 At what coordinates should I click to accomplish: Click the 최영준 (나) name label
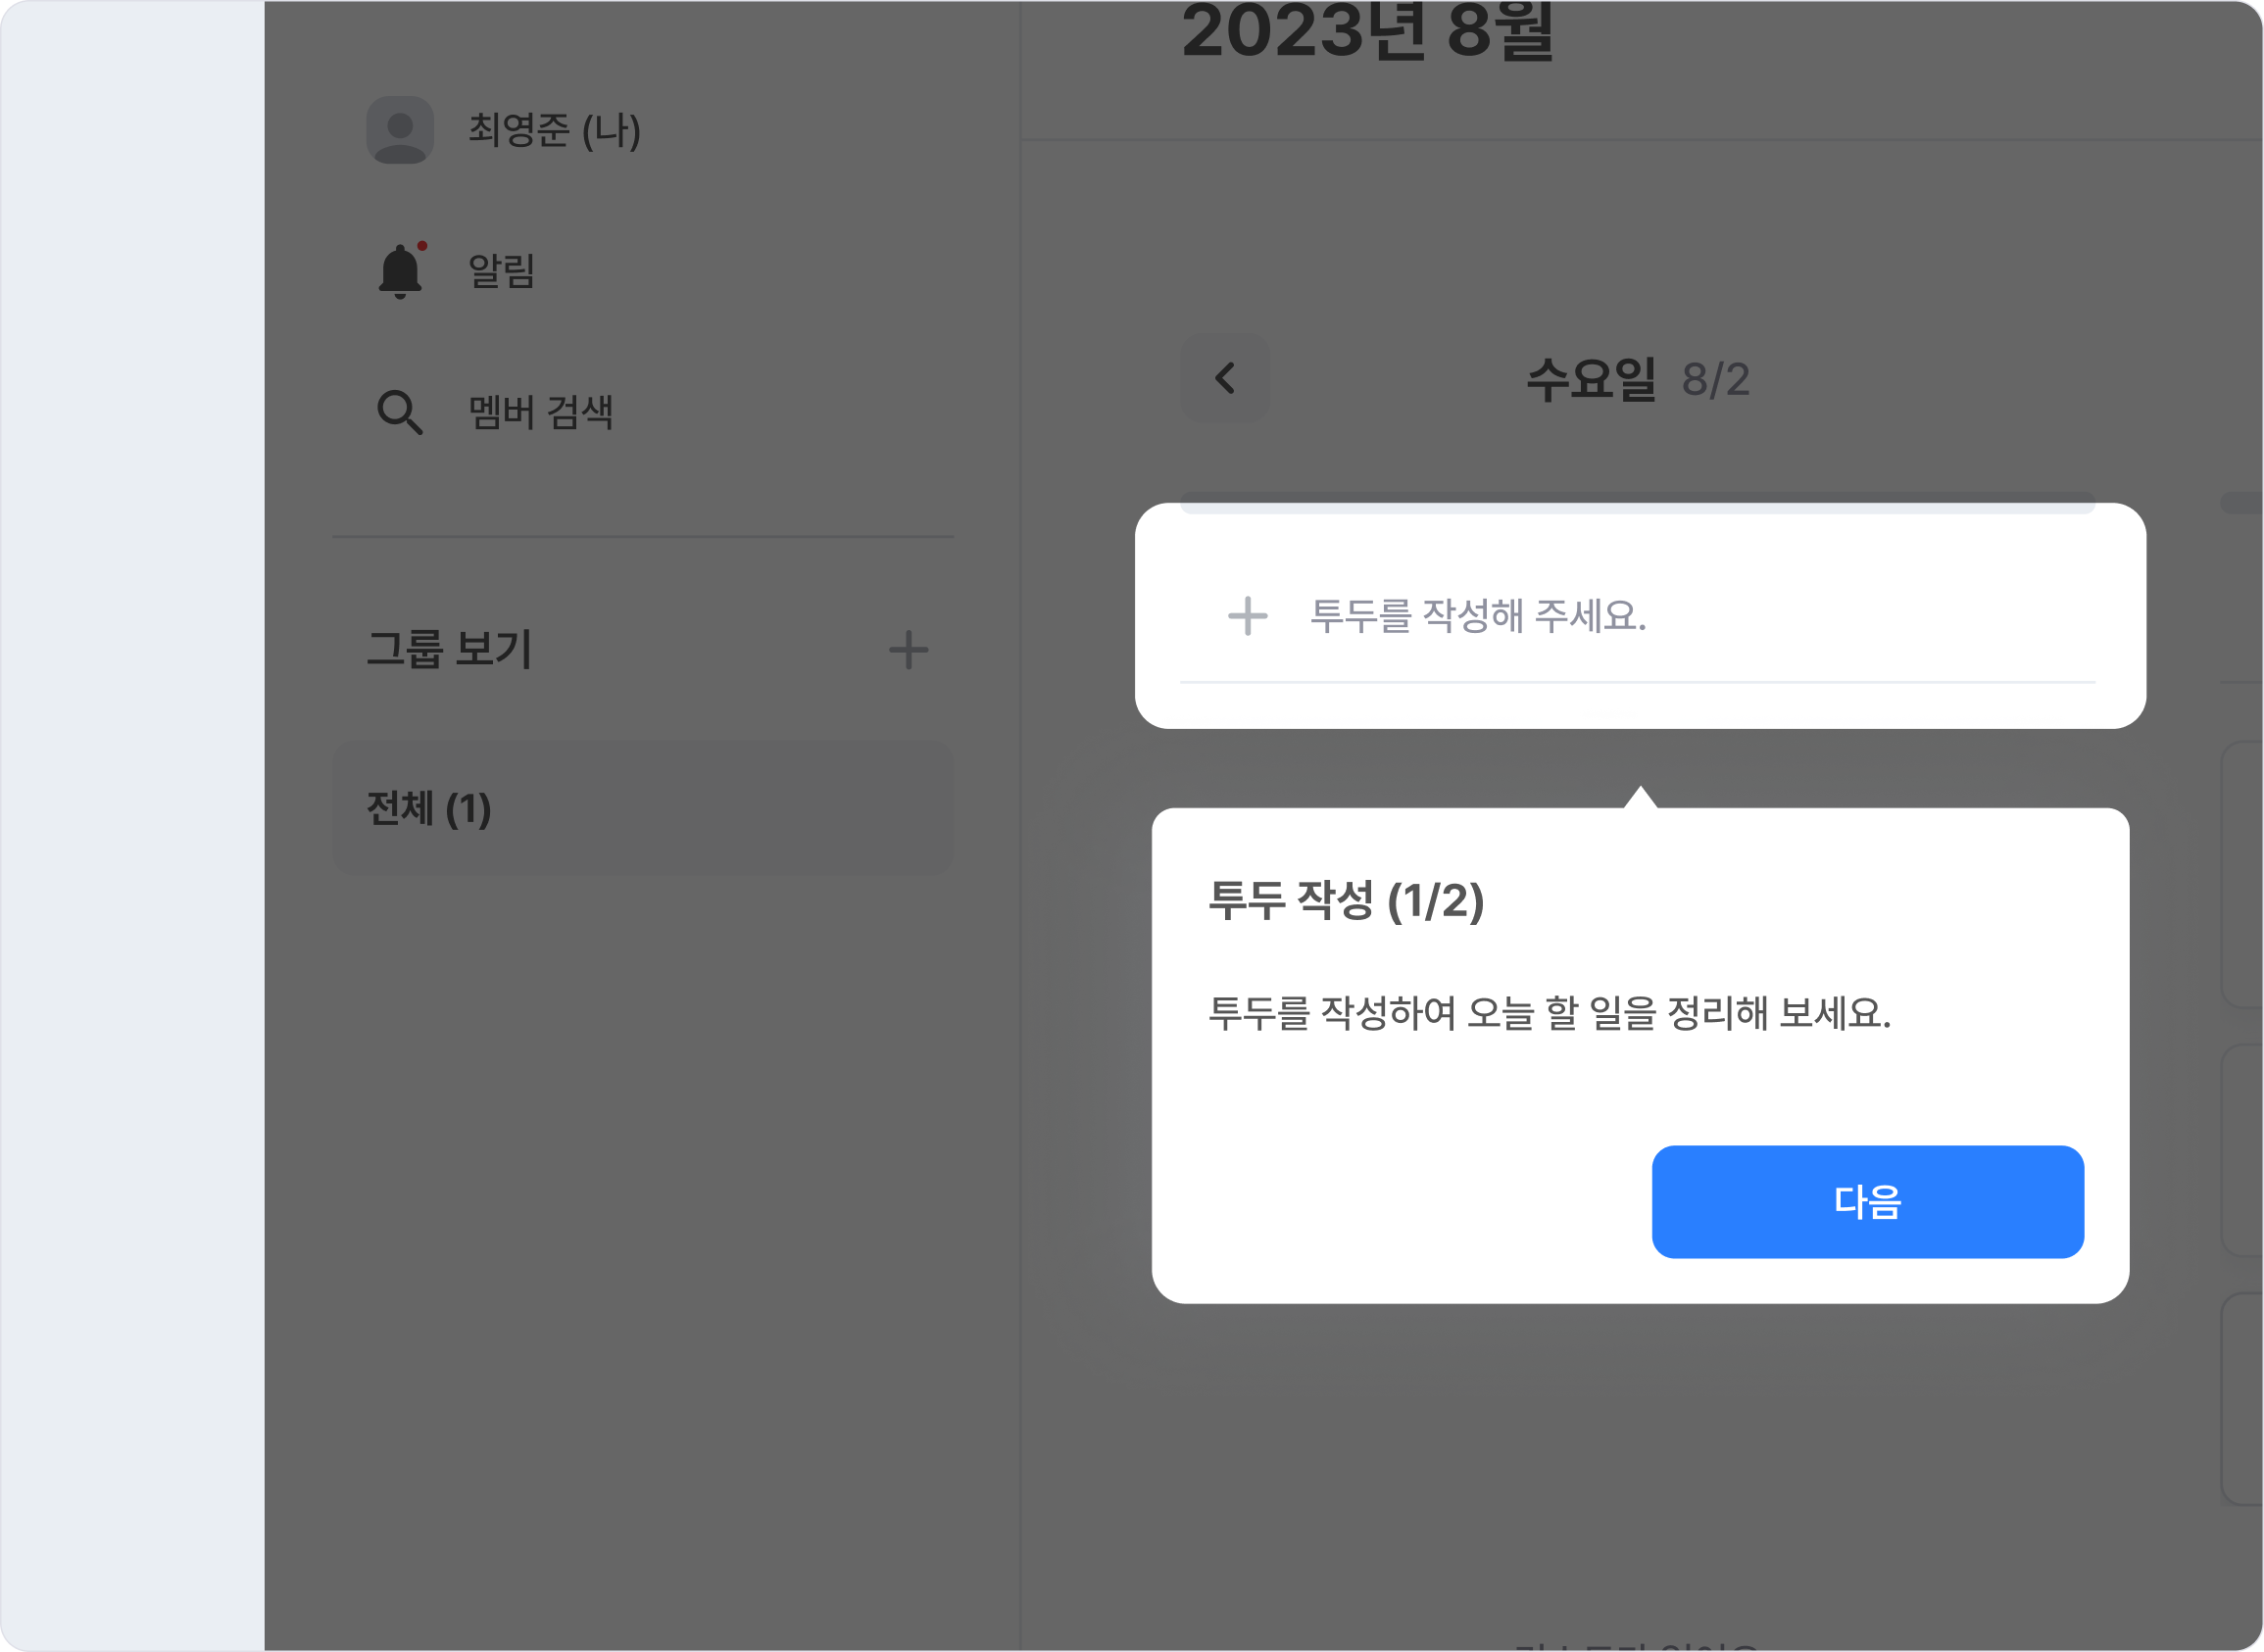pyautogui.click(x=554, y=130)
